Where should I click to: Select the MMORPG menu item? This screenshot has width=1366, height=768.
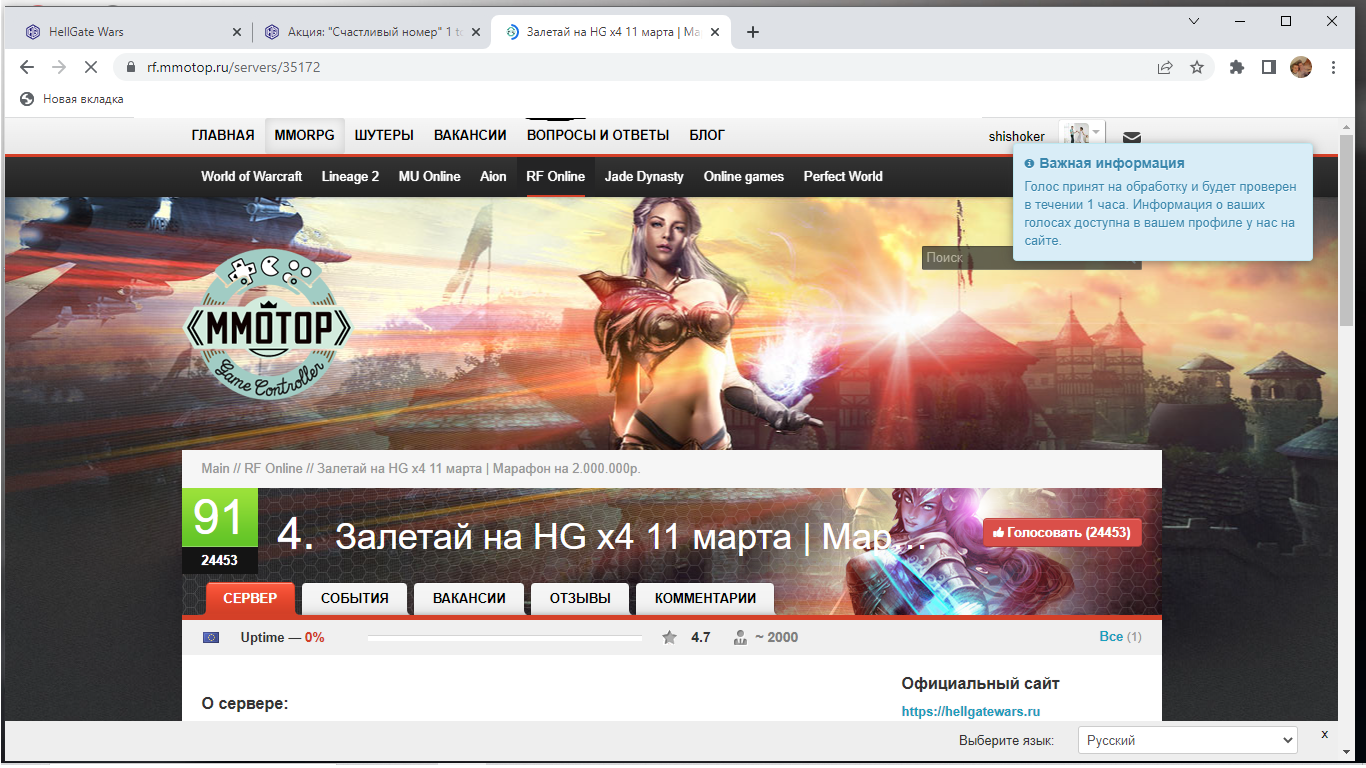(305, 135)
